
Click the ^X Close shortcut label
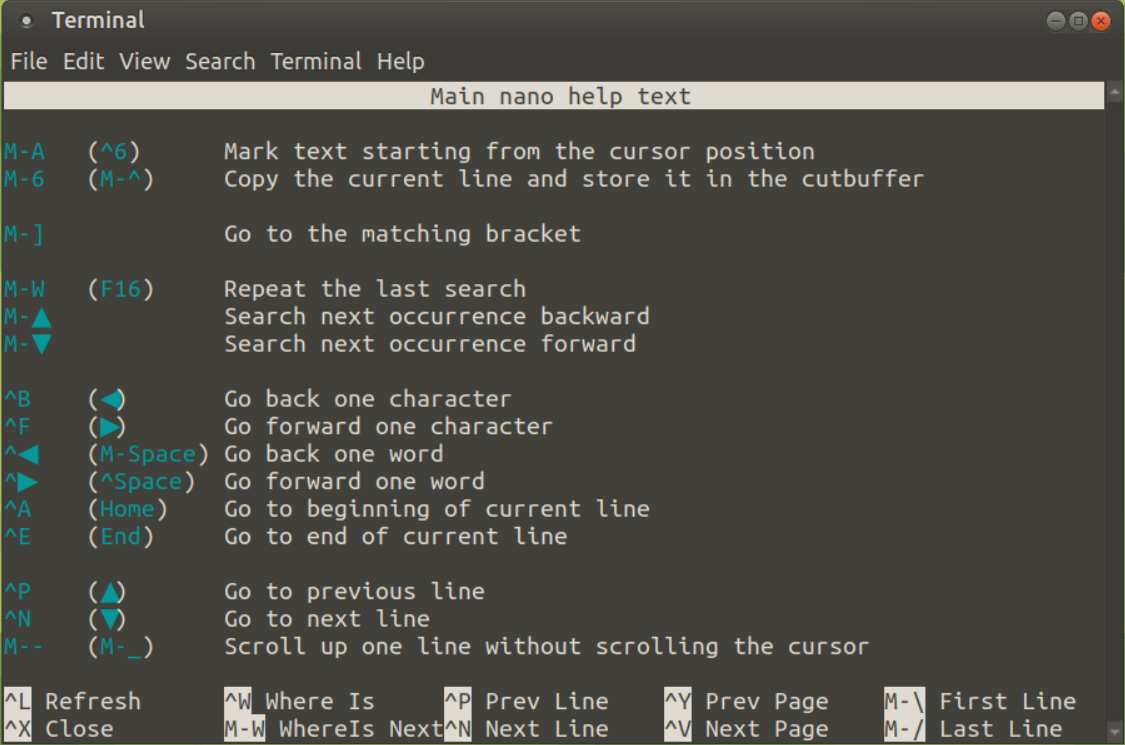click(59, 729)
